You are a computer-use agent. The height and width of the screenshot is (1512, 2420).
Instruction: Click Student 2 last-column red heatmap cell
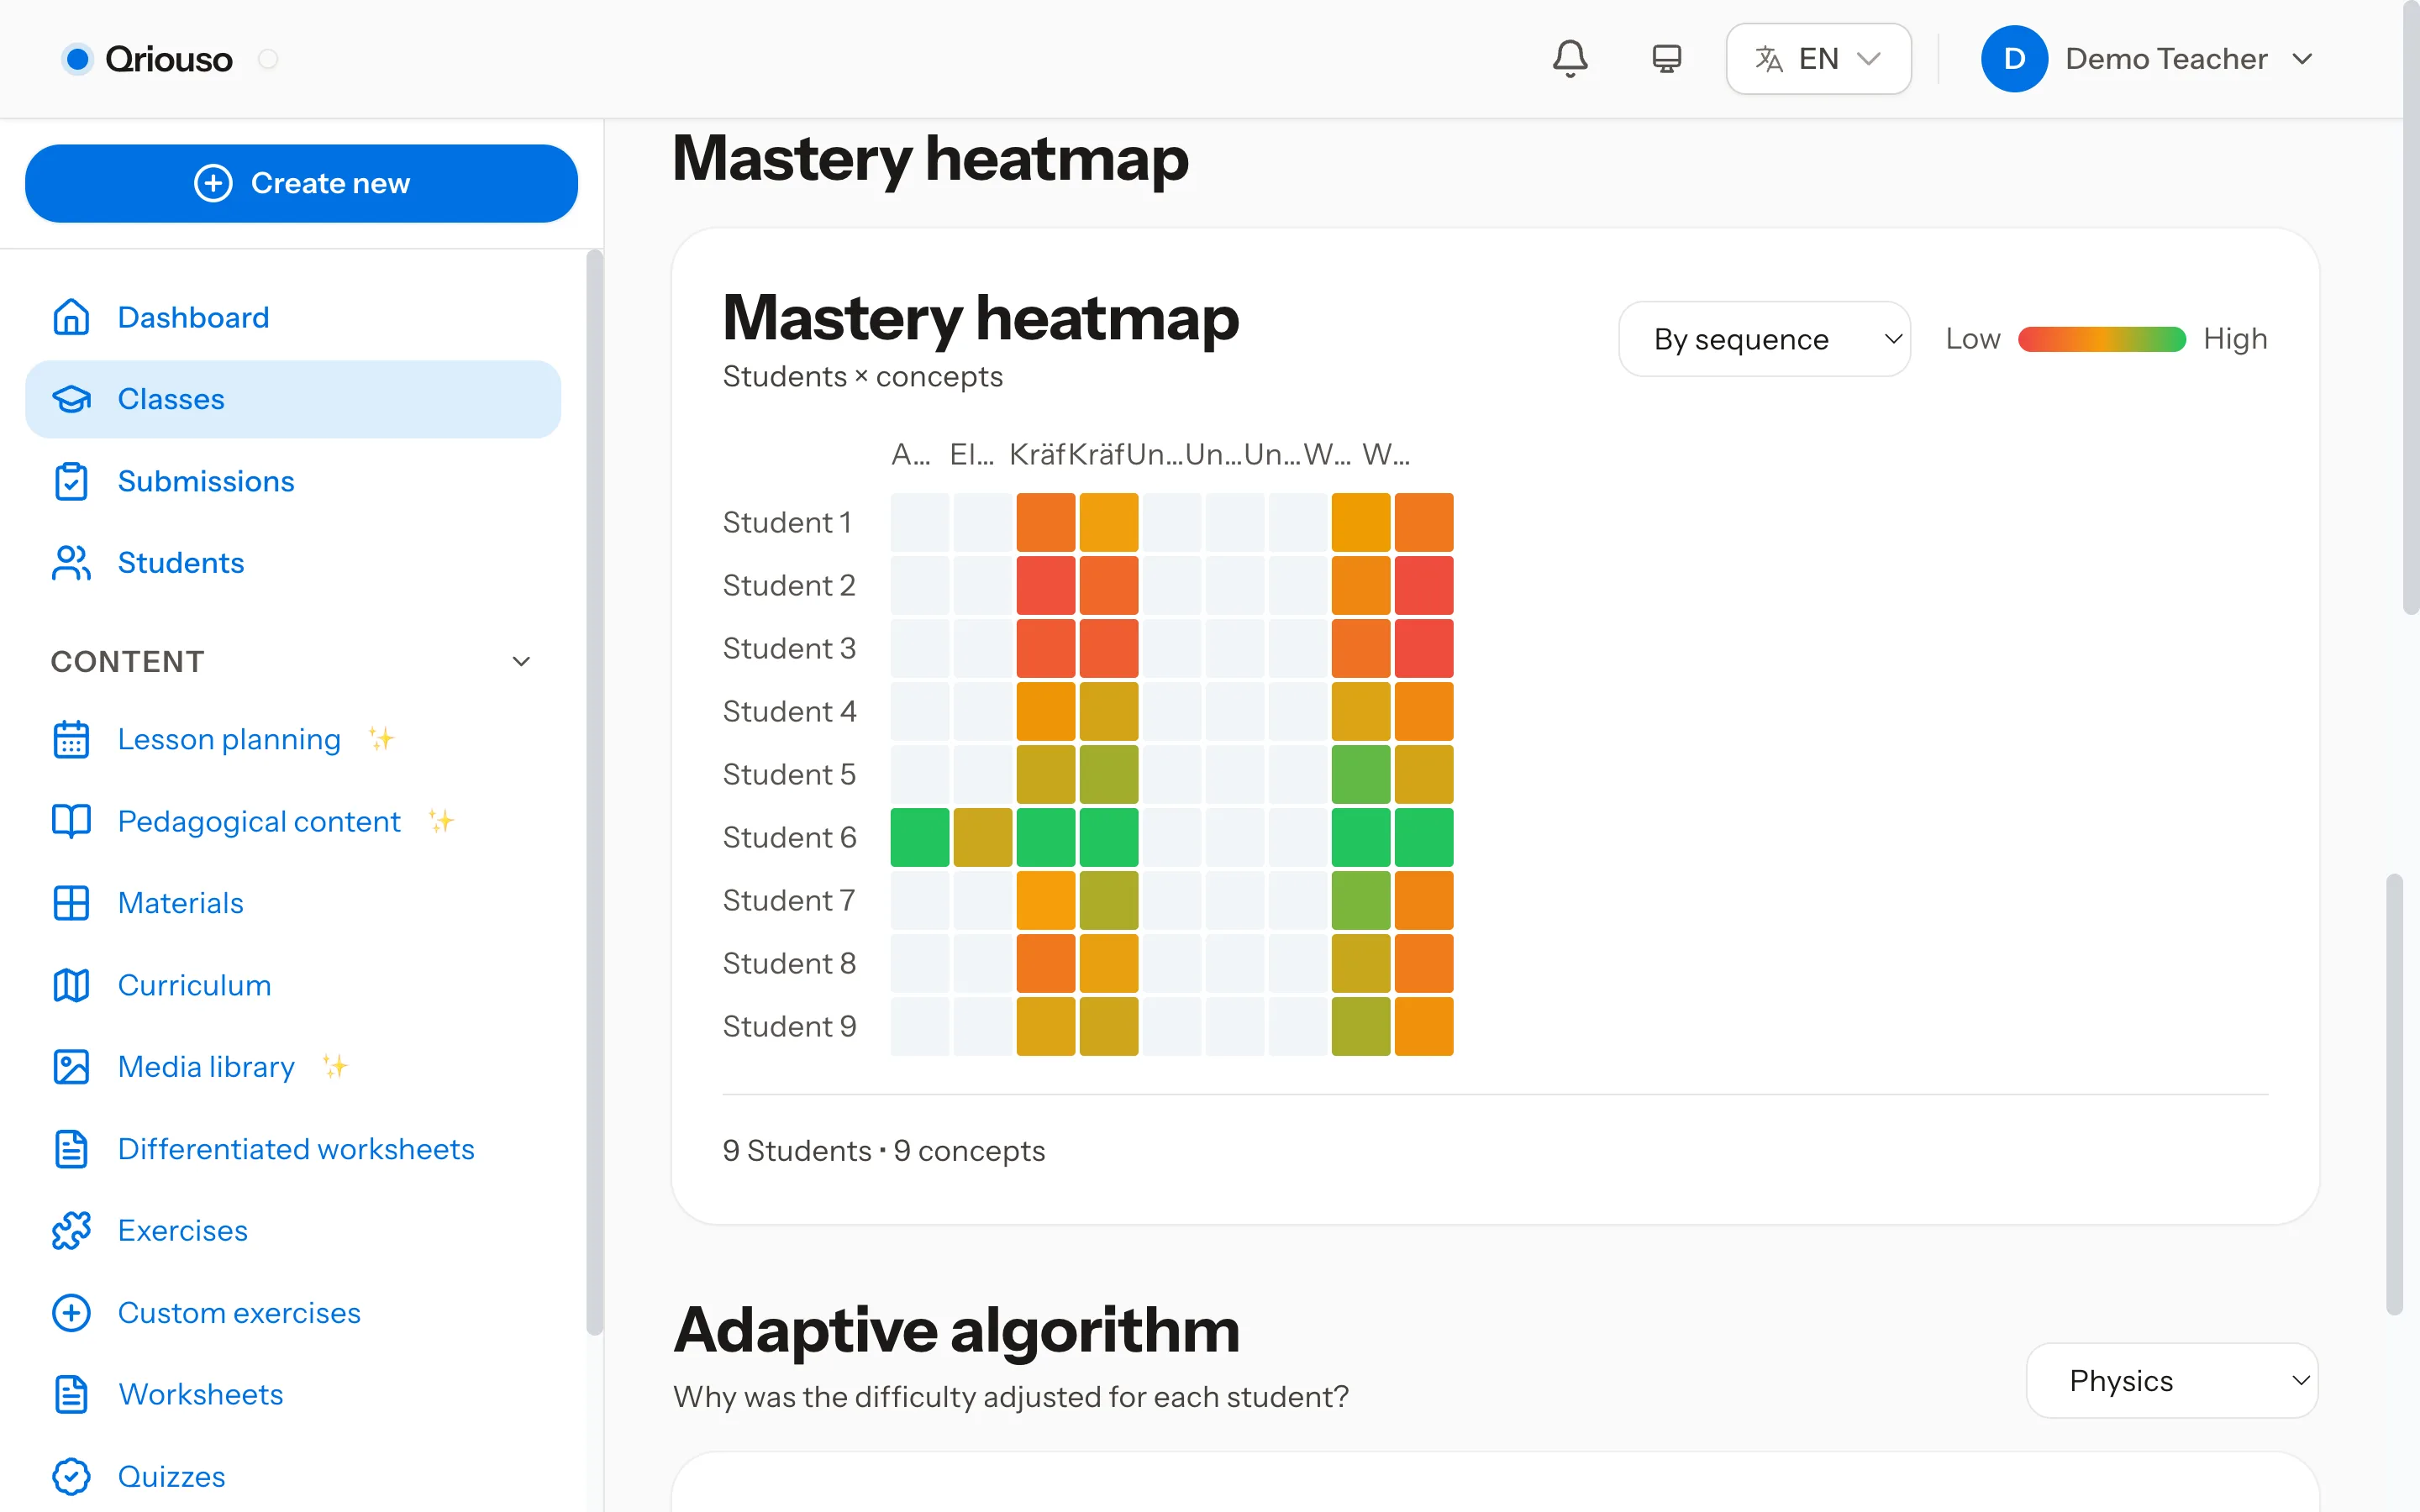(1424, 585)
